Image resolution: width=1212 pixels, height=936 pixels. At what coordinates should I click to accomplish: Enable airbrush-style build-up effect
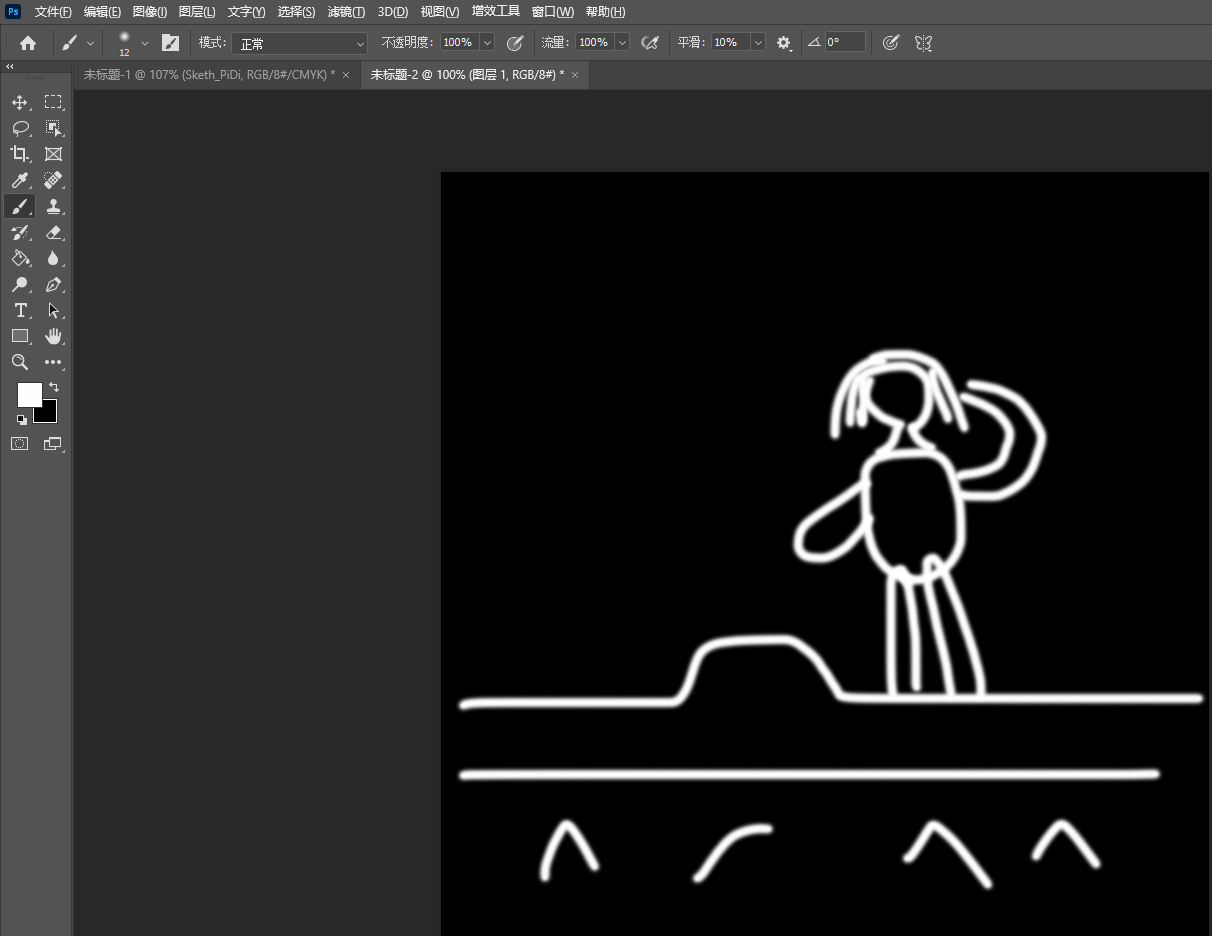click(x=650, y=43)
